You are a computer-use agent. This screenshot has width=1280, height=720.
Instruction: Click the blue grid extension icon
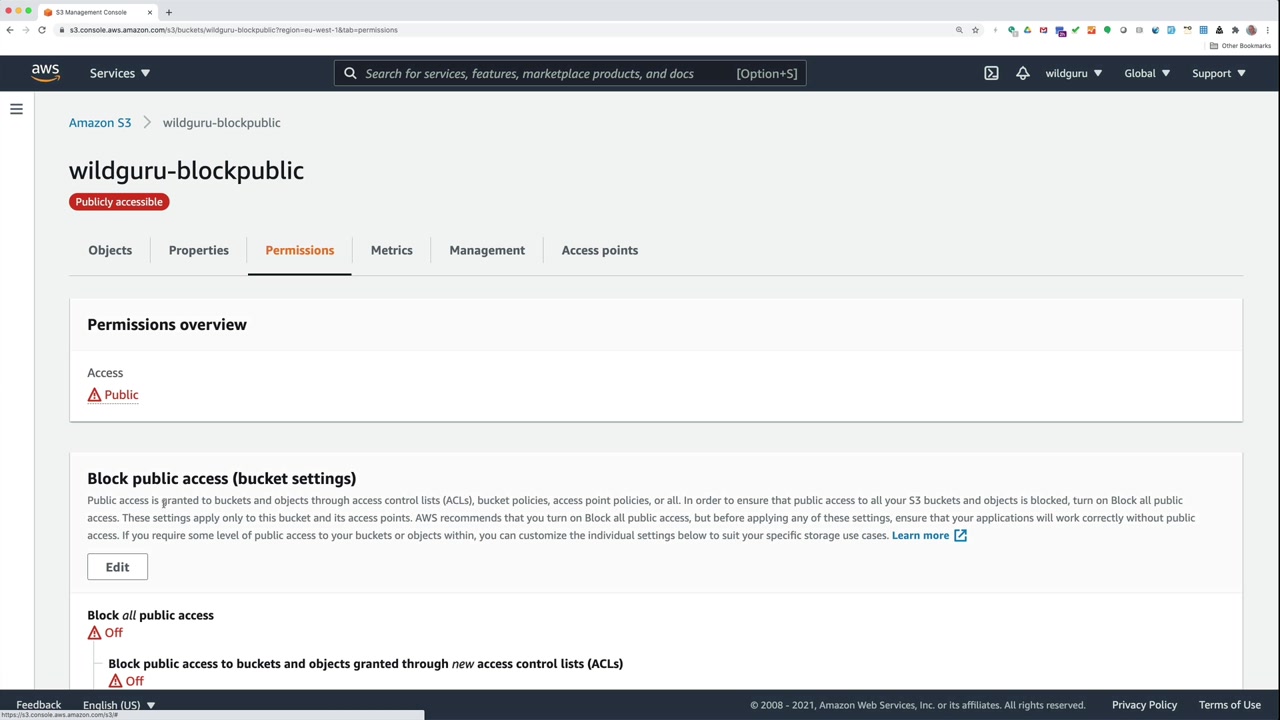point(1203,30)
